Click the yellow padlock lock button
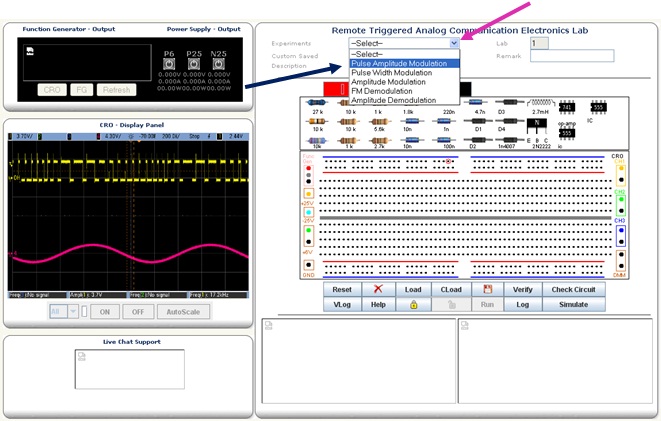 point(414,304)
